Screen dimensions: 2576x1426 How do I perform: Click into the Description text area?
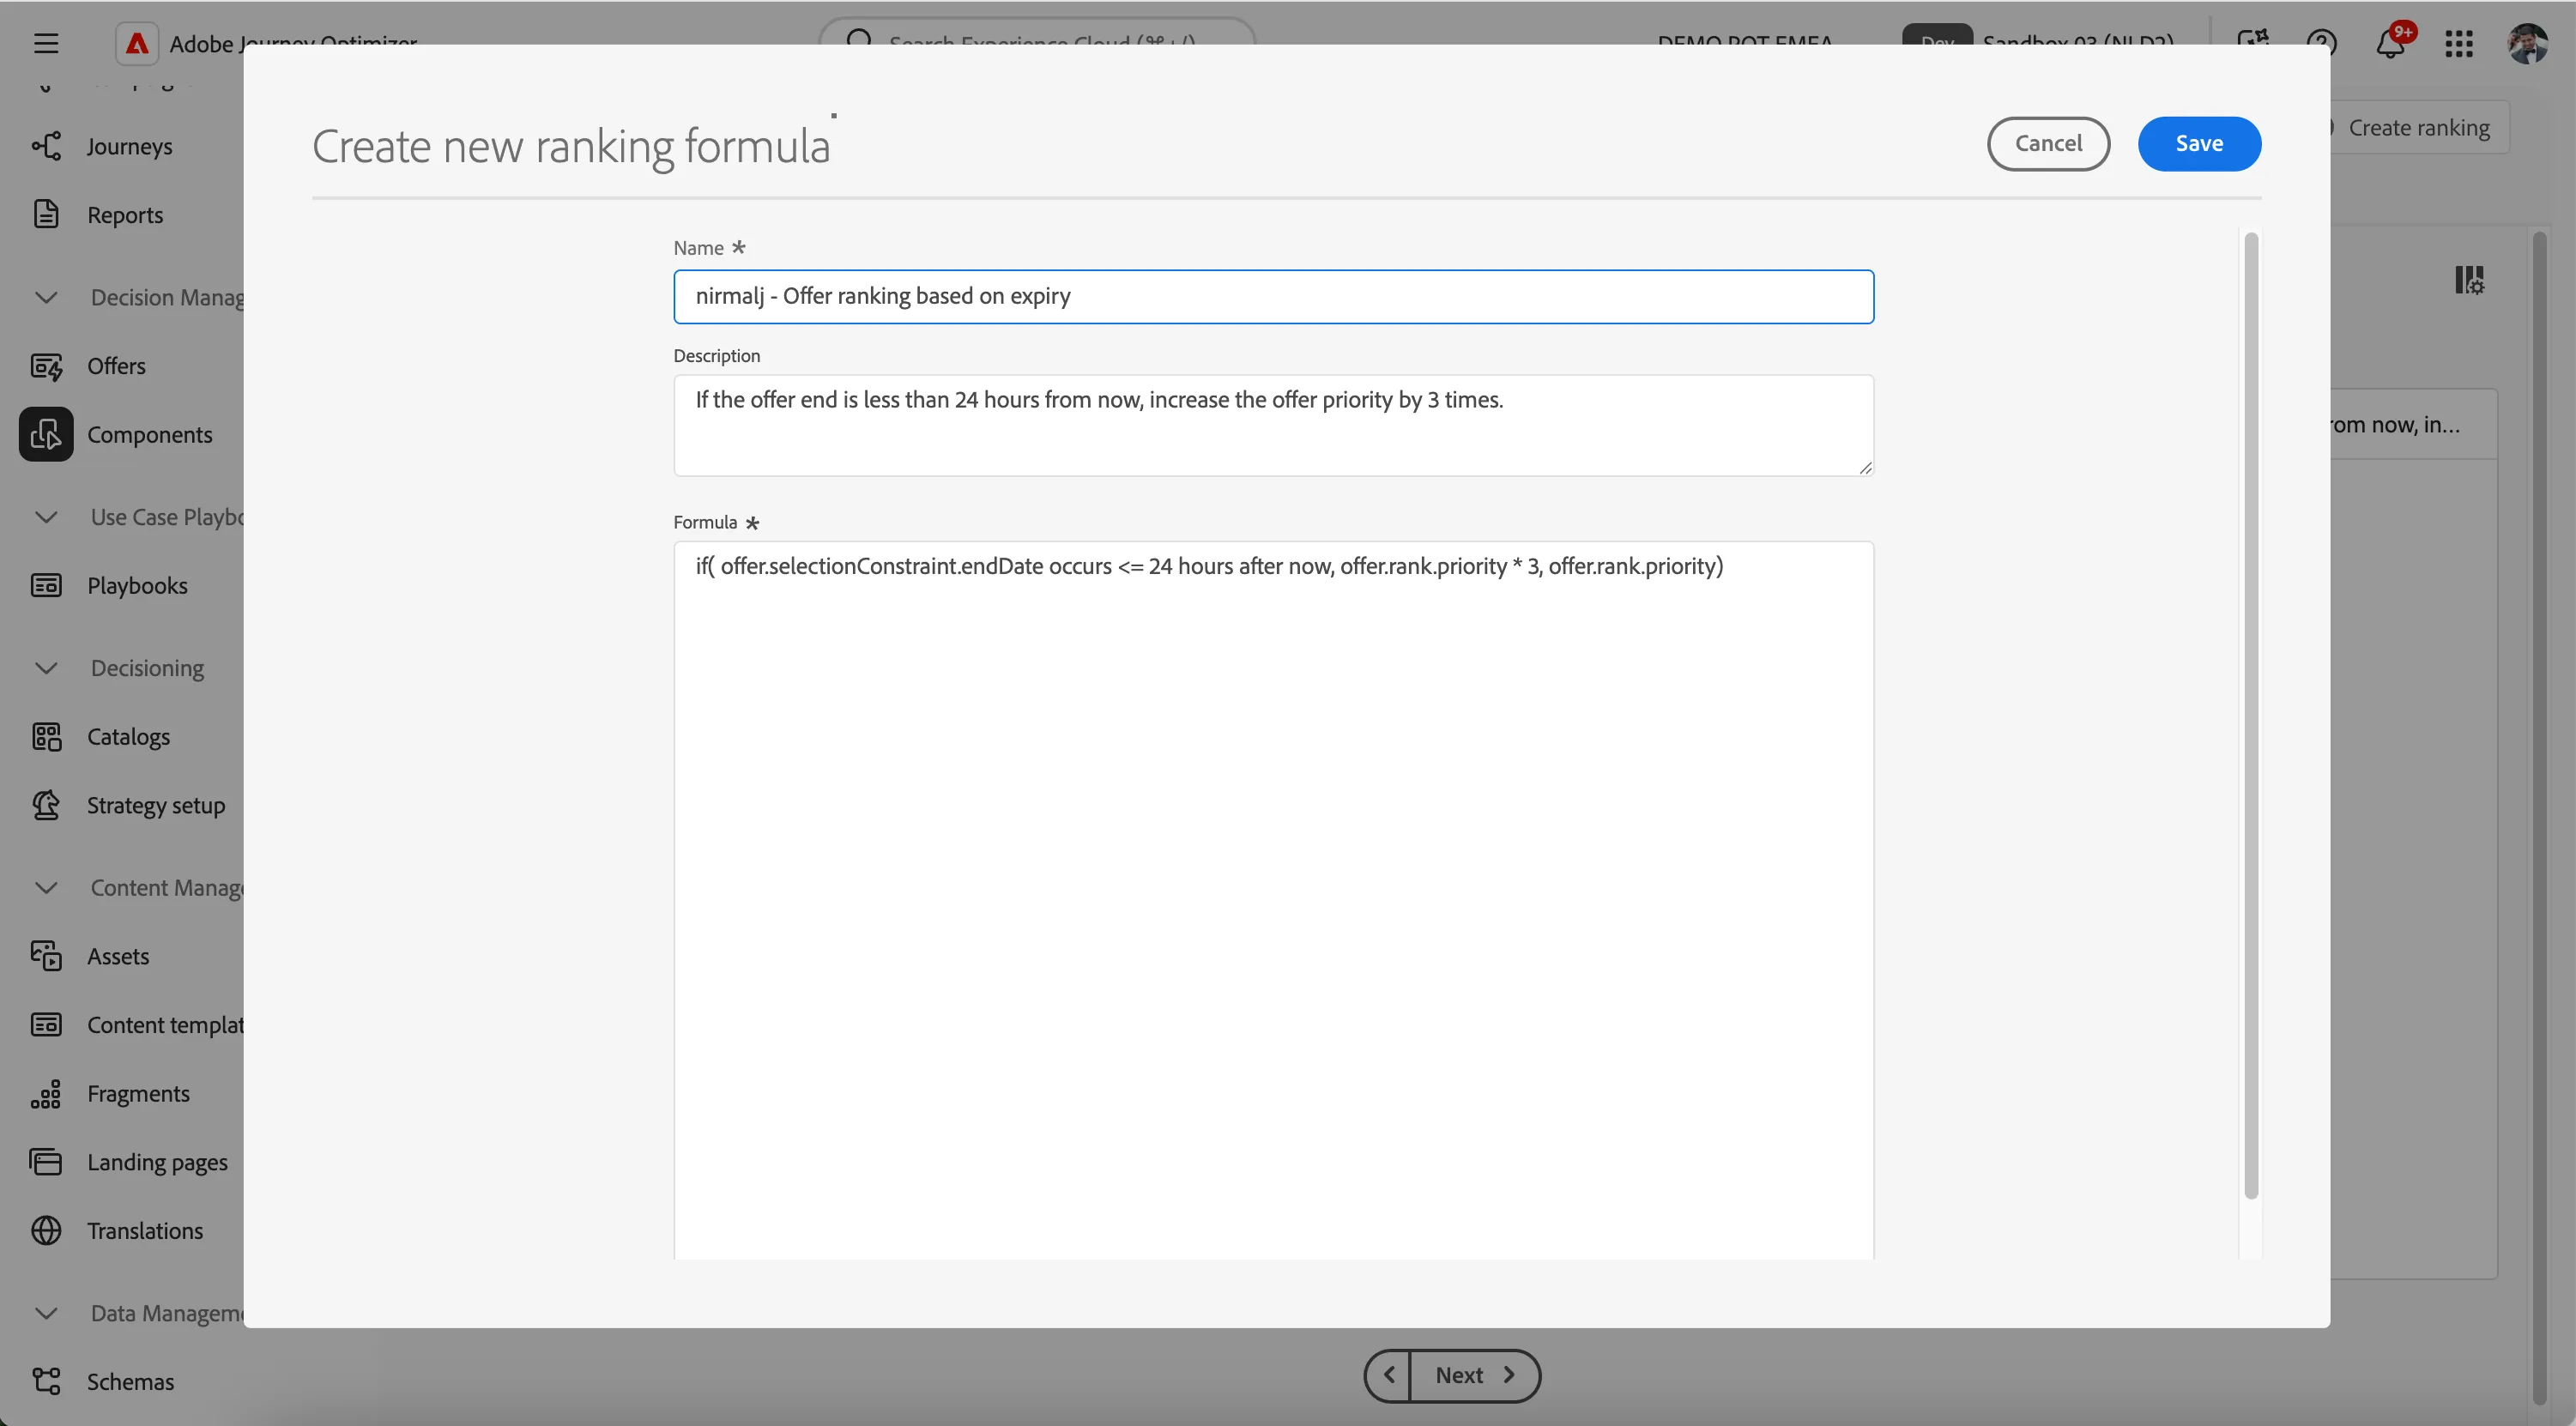pos(1273,425)
